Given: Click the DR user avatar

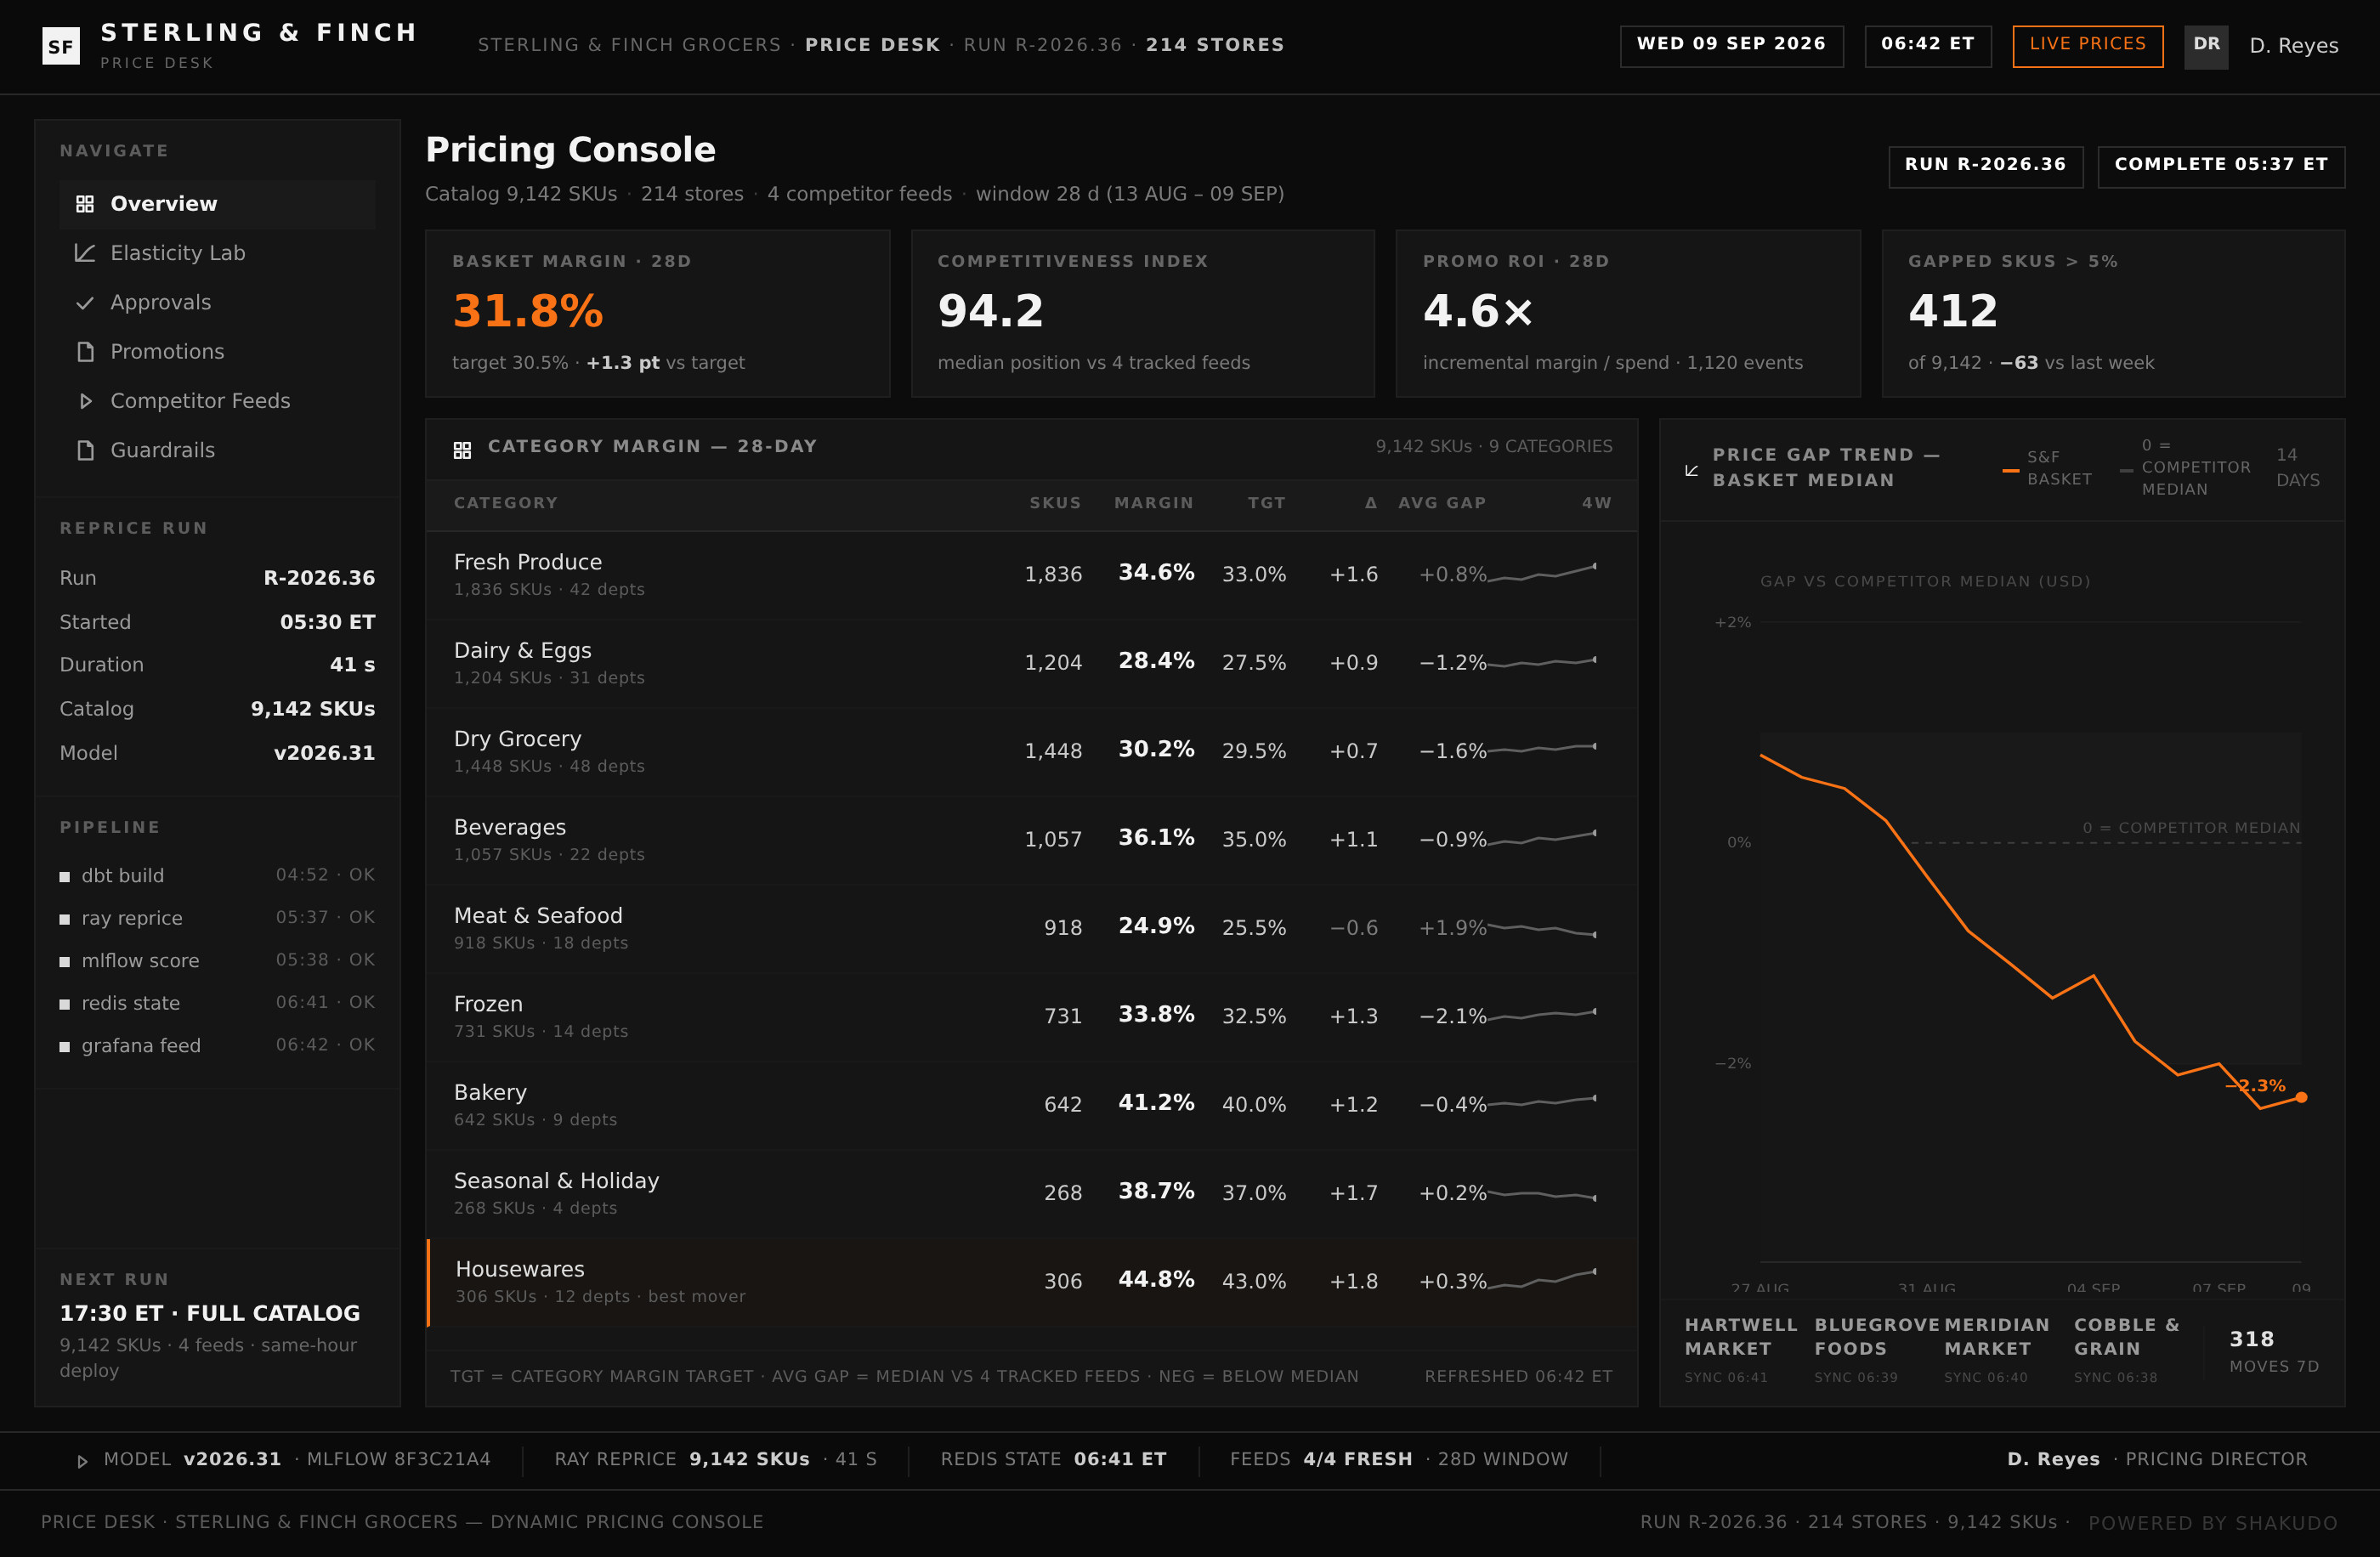Looking at the screenshot, I should point(2206,46).
